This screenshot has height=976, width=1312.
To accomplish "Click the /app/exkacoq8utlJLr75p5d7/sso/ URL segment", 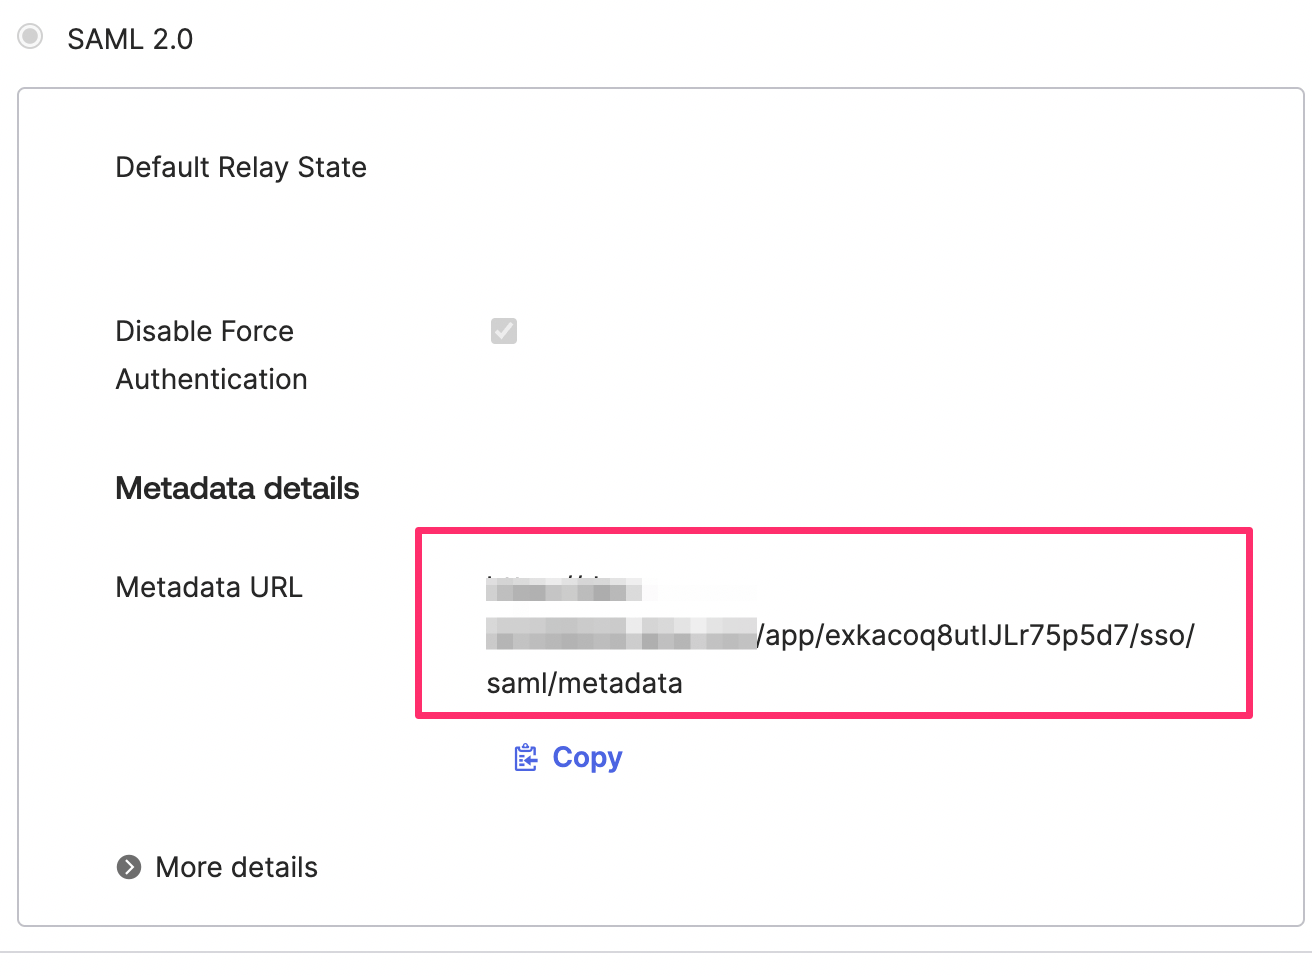I will pyautogui.click(x=976, y=635).
